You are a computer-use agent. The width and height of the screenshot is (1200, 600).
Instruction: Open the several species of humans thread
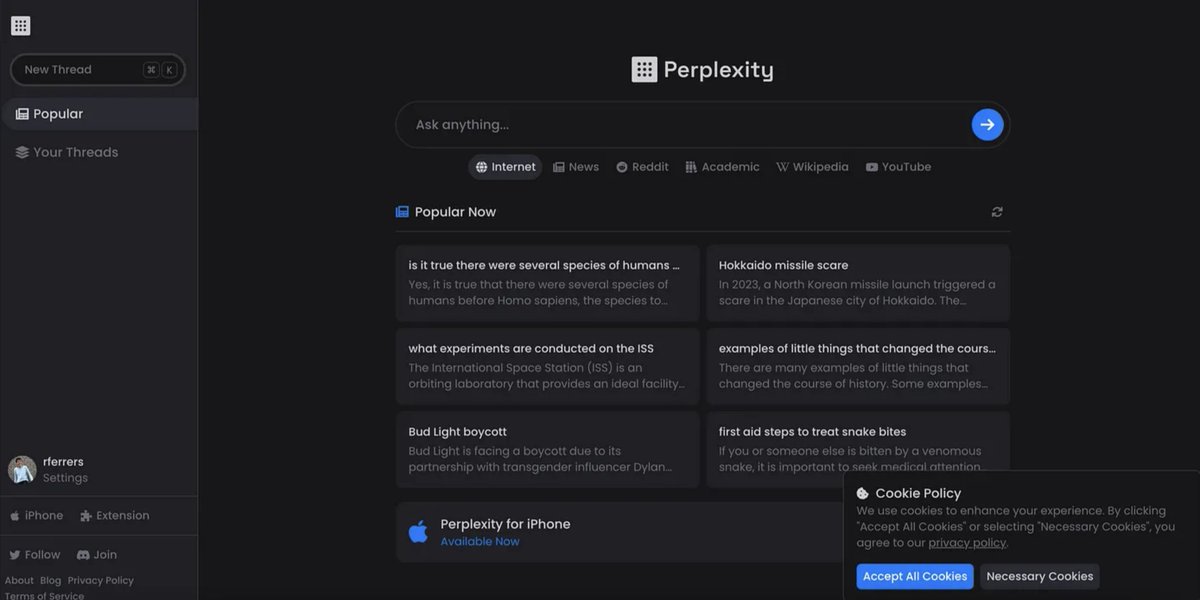(547, 283)
